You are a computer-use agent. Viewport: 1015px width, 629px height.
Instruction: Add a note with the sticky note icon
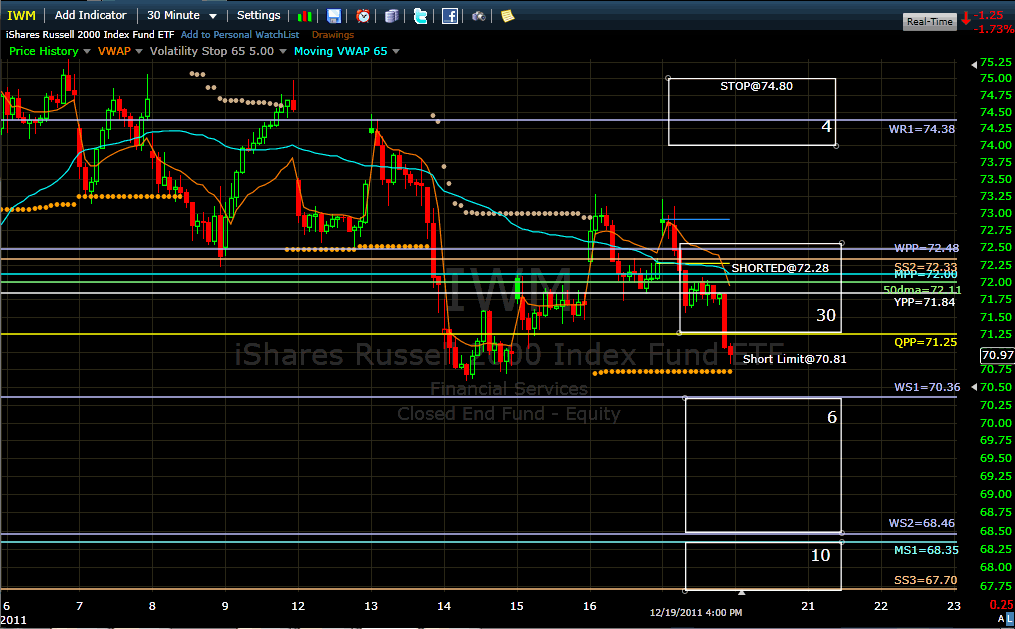coord(508,16)
